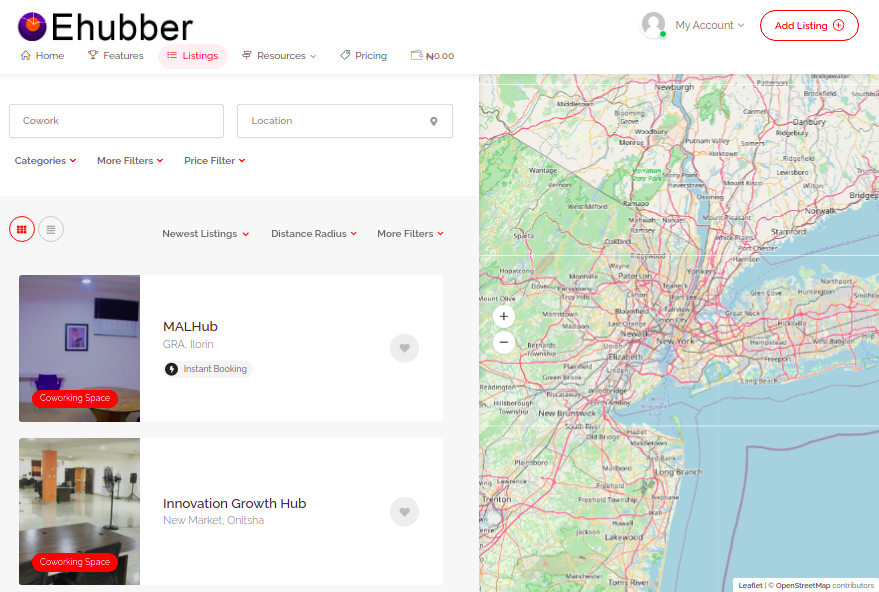Open the cart showing ₦0.00

(x=432, y=56)
